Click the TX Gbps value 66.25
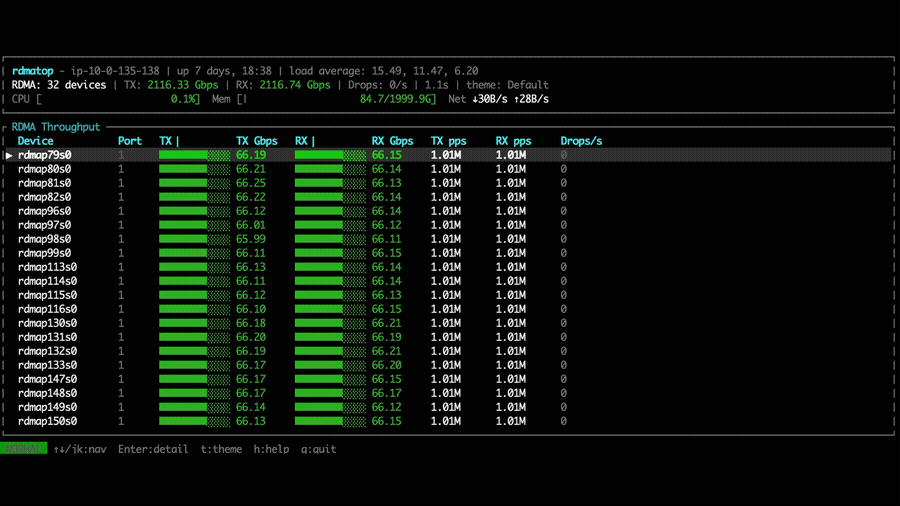The height and width of the screenshot is (506, 900). coord(251,183)
